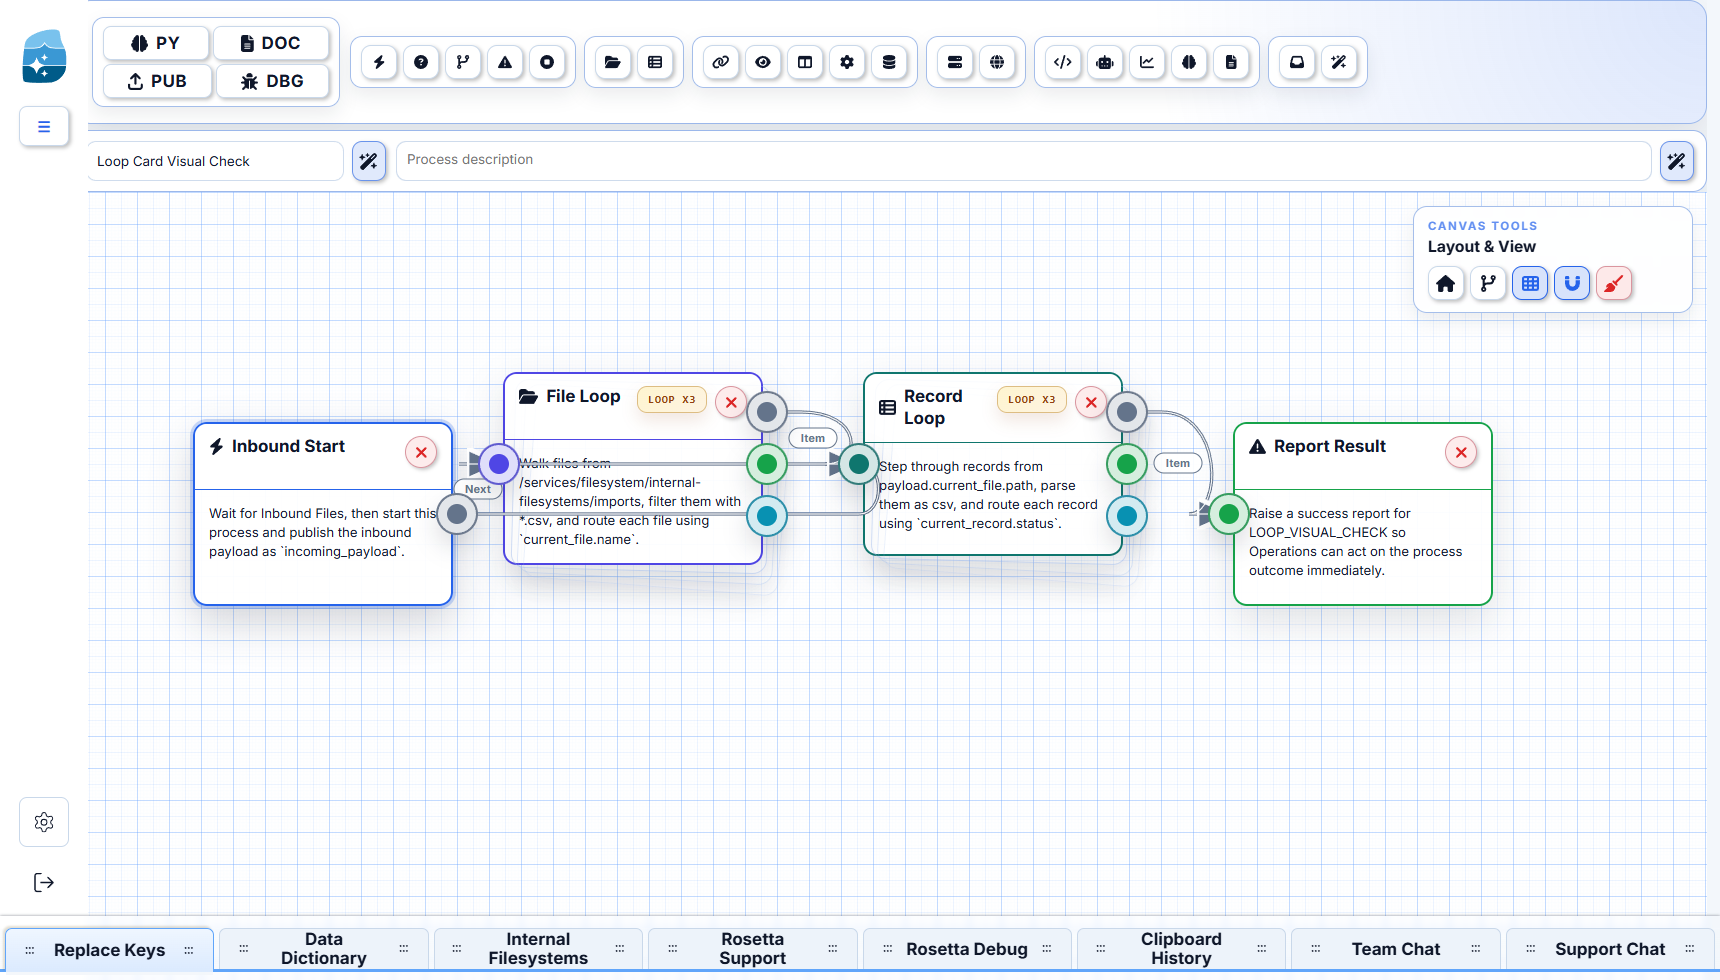This screenshot has height=980, width=1720.
Task: Click the DOC button
Action: pos(271,43)
